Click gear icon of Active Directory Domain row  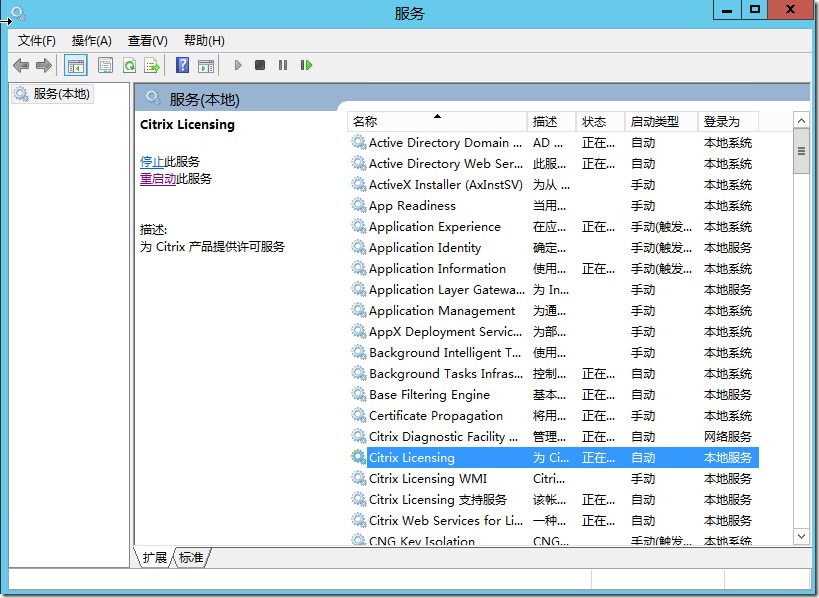click(x=358, y=142)
